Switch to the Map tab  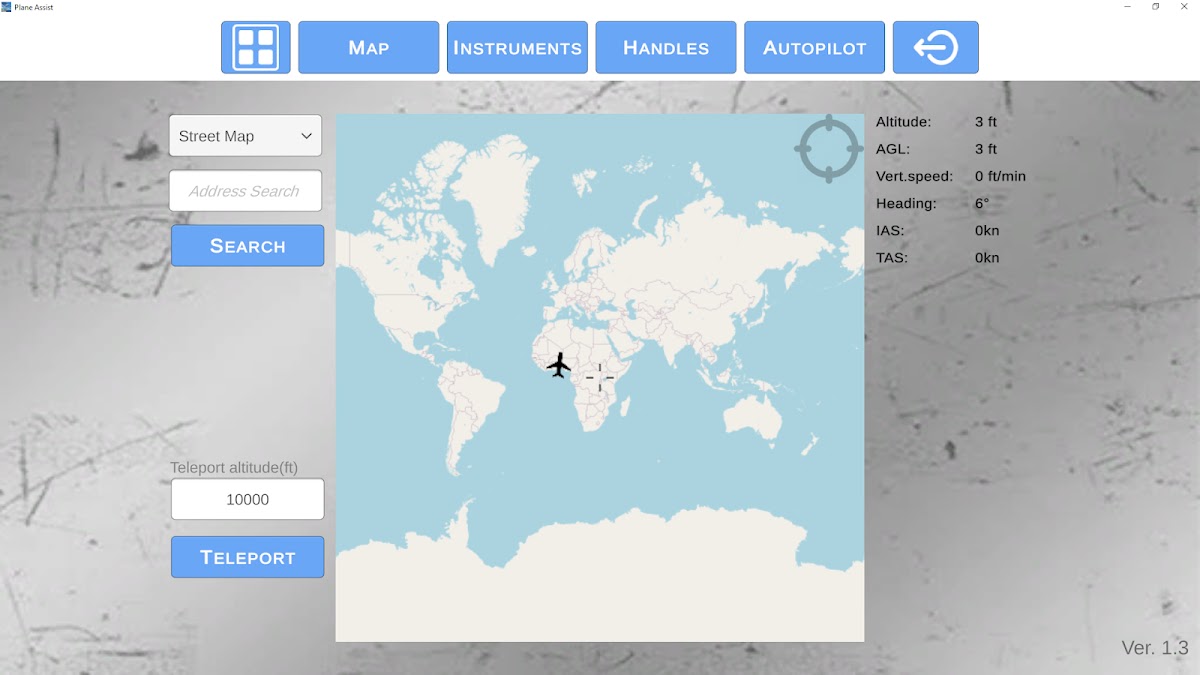pos(368,47)
